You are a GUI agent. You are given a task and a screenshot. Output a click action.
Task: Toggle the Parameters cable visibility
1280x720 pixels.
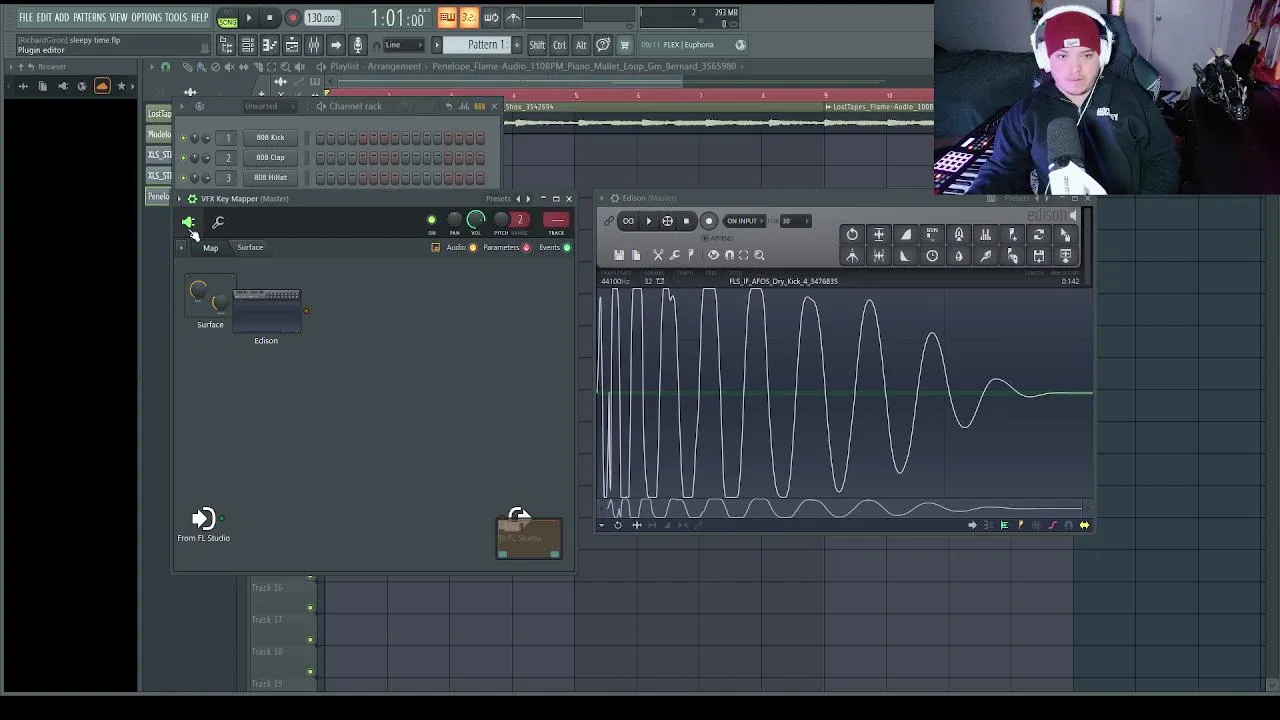pos(526,248)
